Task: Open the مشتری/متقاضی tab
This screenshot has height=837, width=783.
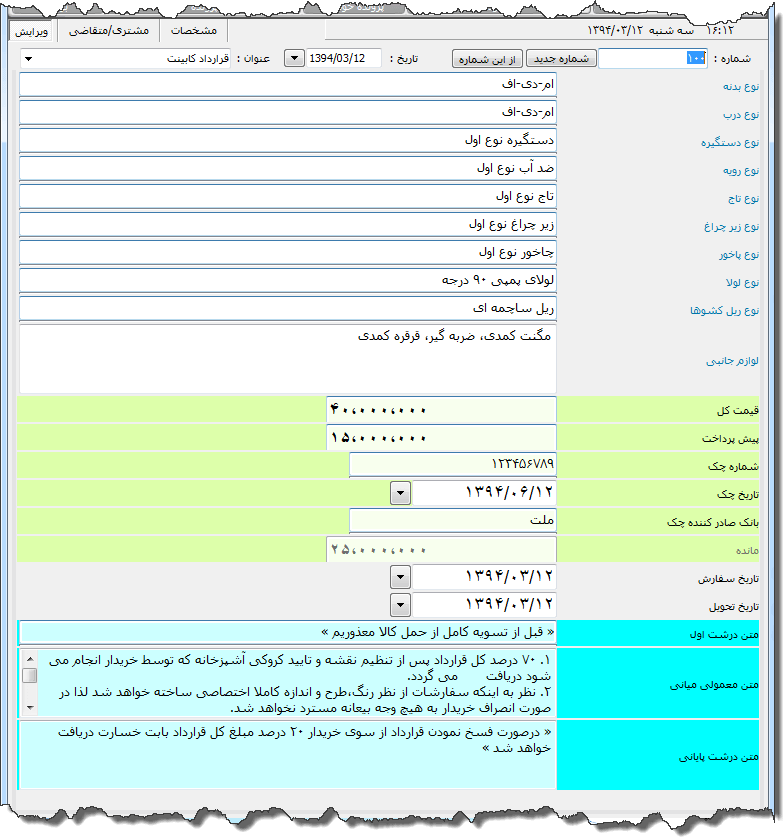Action: (109, 30)
